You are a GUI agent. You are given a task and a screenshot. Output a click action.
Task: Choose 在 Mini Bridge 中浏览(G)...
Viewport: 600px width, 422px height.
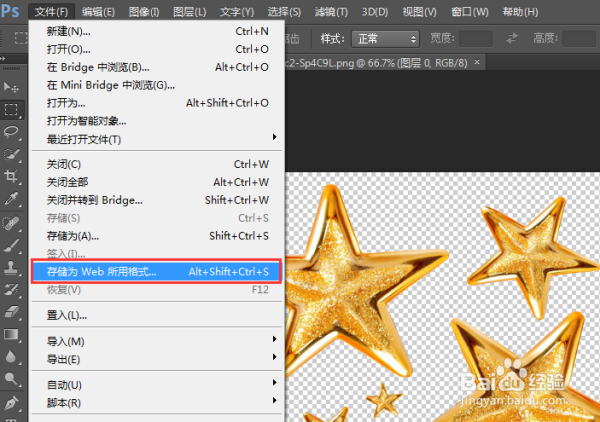point(157,85)
